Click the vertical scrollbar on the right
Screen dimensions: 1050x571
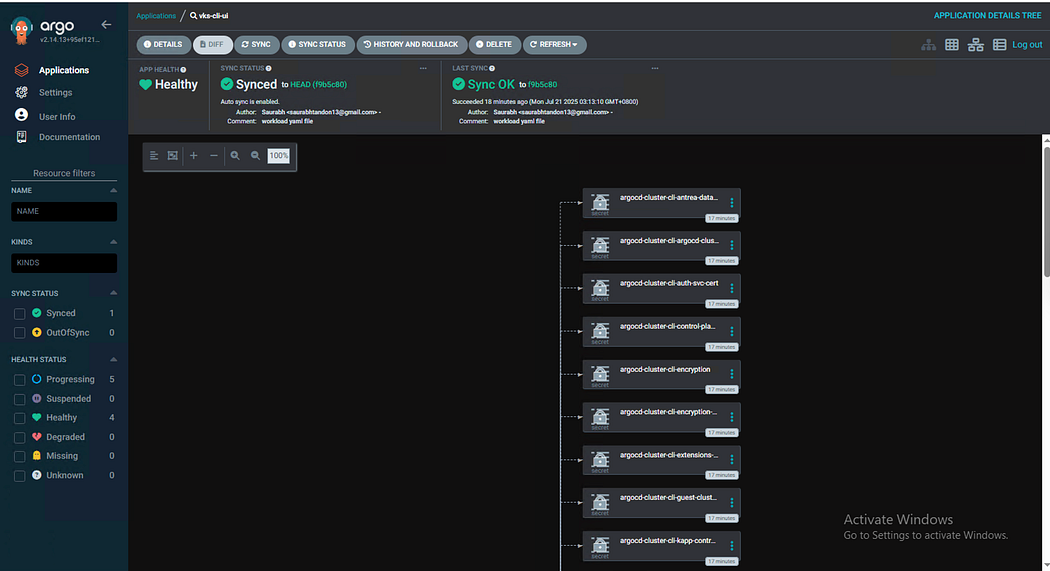[1046, 210]
